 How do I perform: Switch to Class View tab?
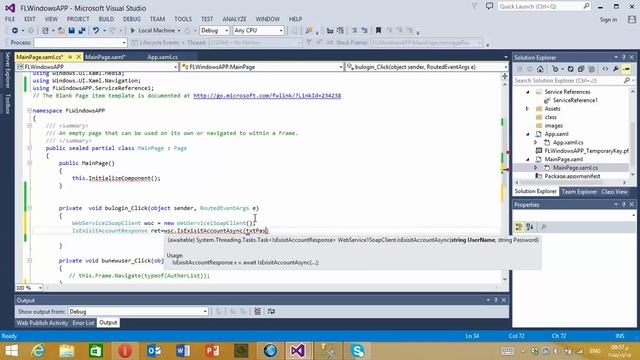614,191
